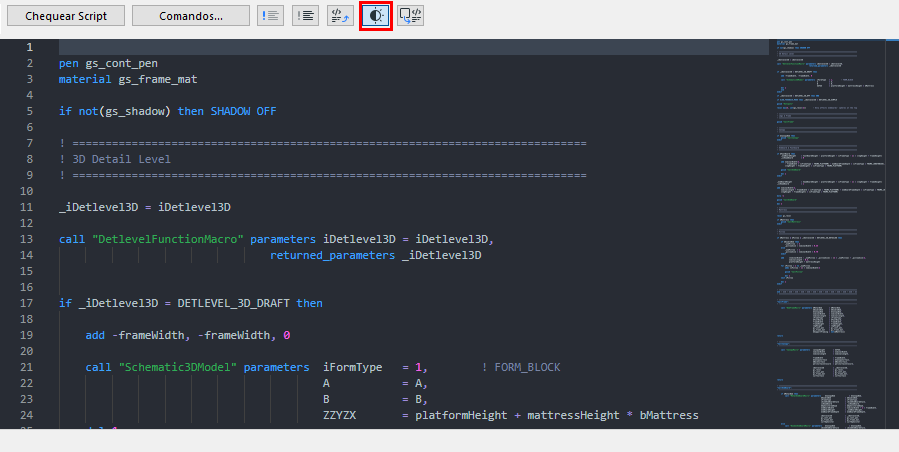The width and height of the screenshot is (899, 452).
Task: Click the "Schematic3DModel" string
Action: [178, 367]
